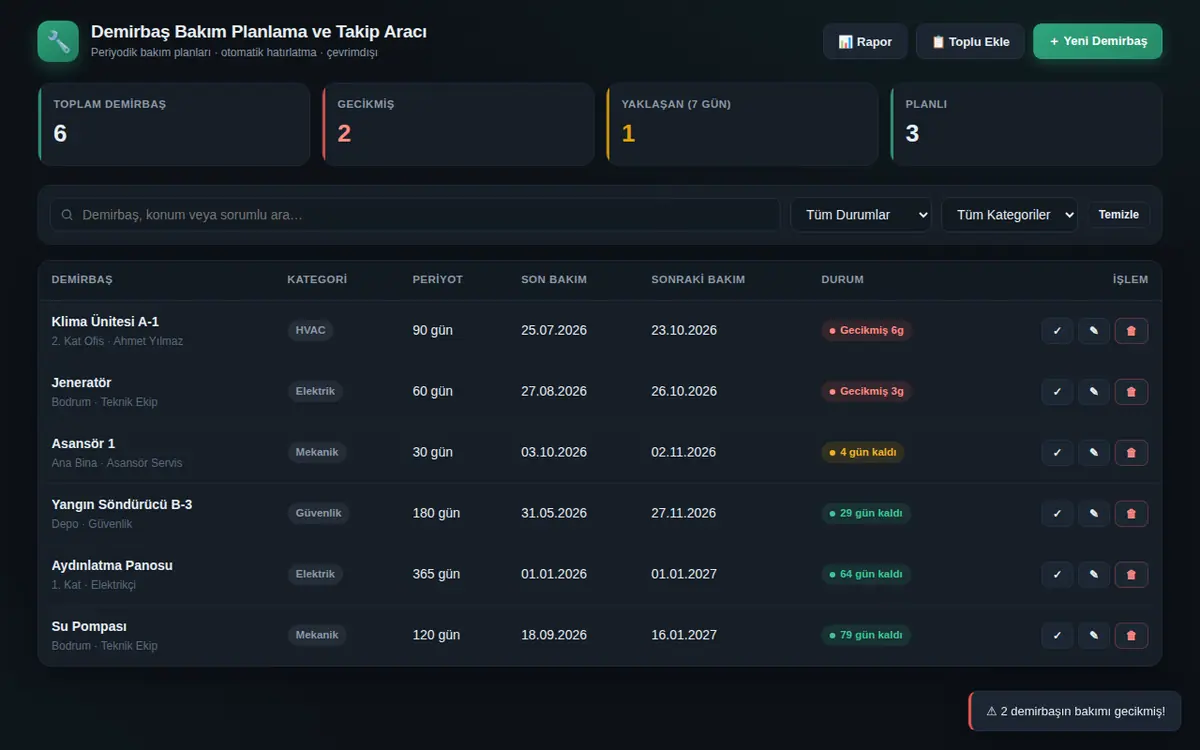Delete the Jeneratör row
1200x750 pixels.
[x=1131, y=392]
